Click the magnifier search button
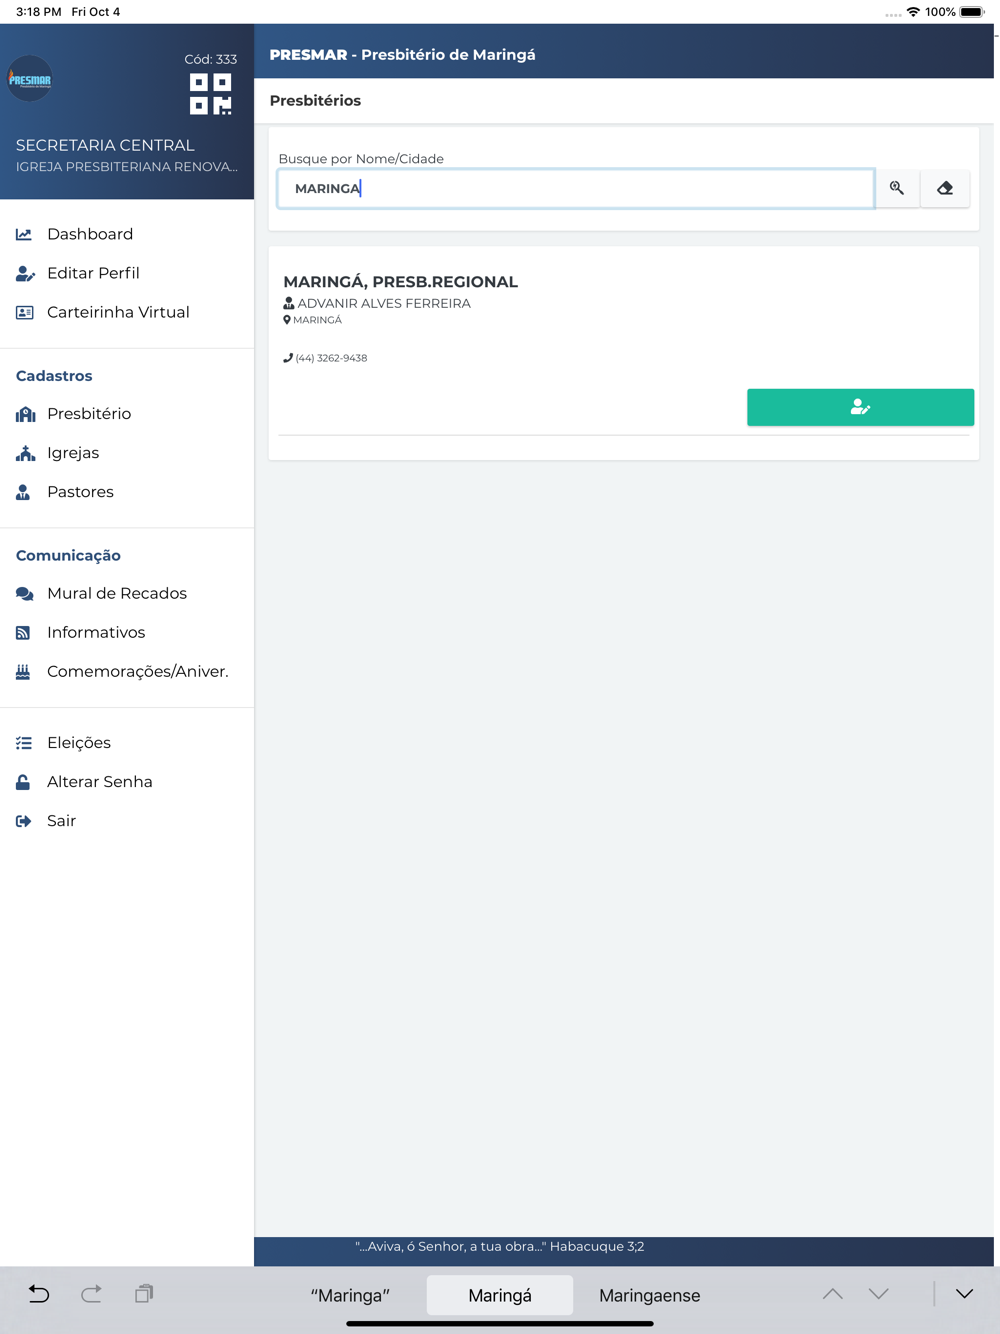 pyautogui.click(x=897, y=188)
